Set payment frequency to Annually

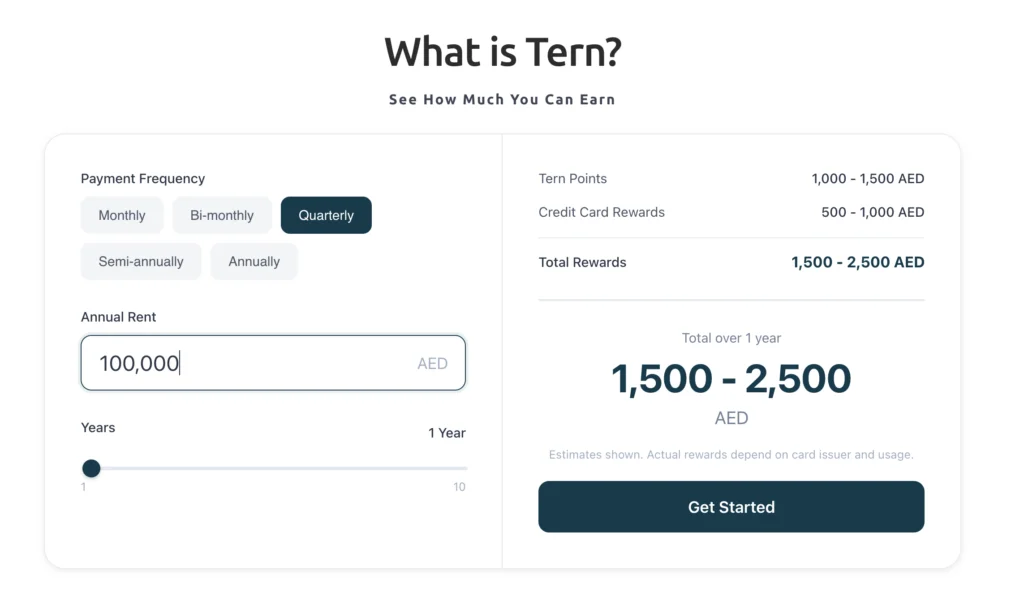pyautogui.click(x=254, y=262)
